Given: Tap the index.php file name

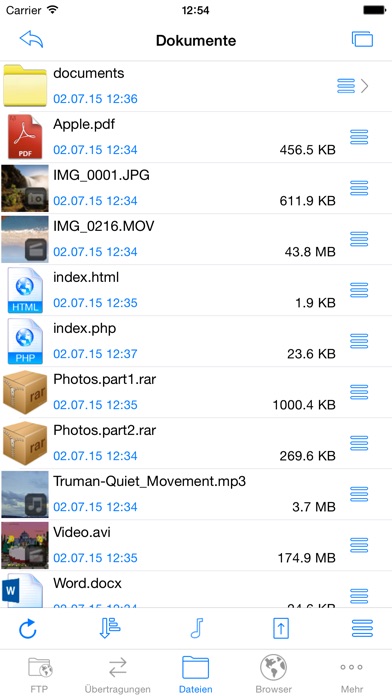Looking at the screenshot, I should pos(84,329).
